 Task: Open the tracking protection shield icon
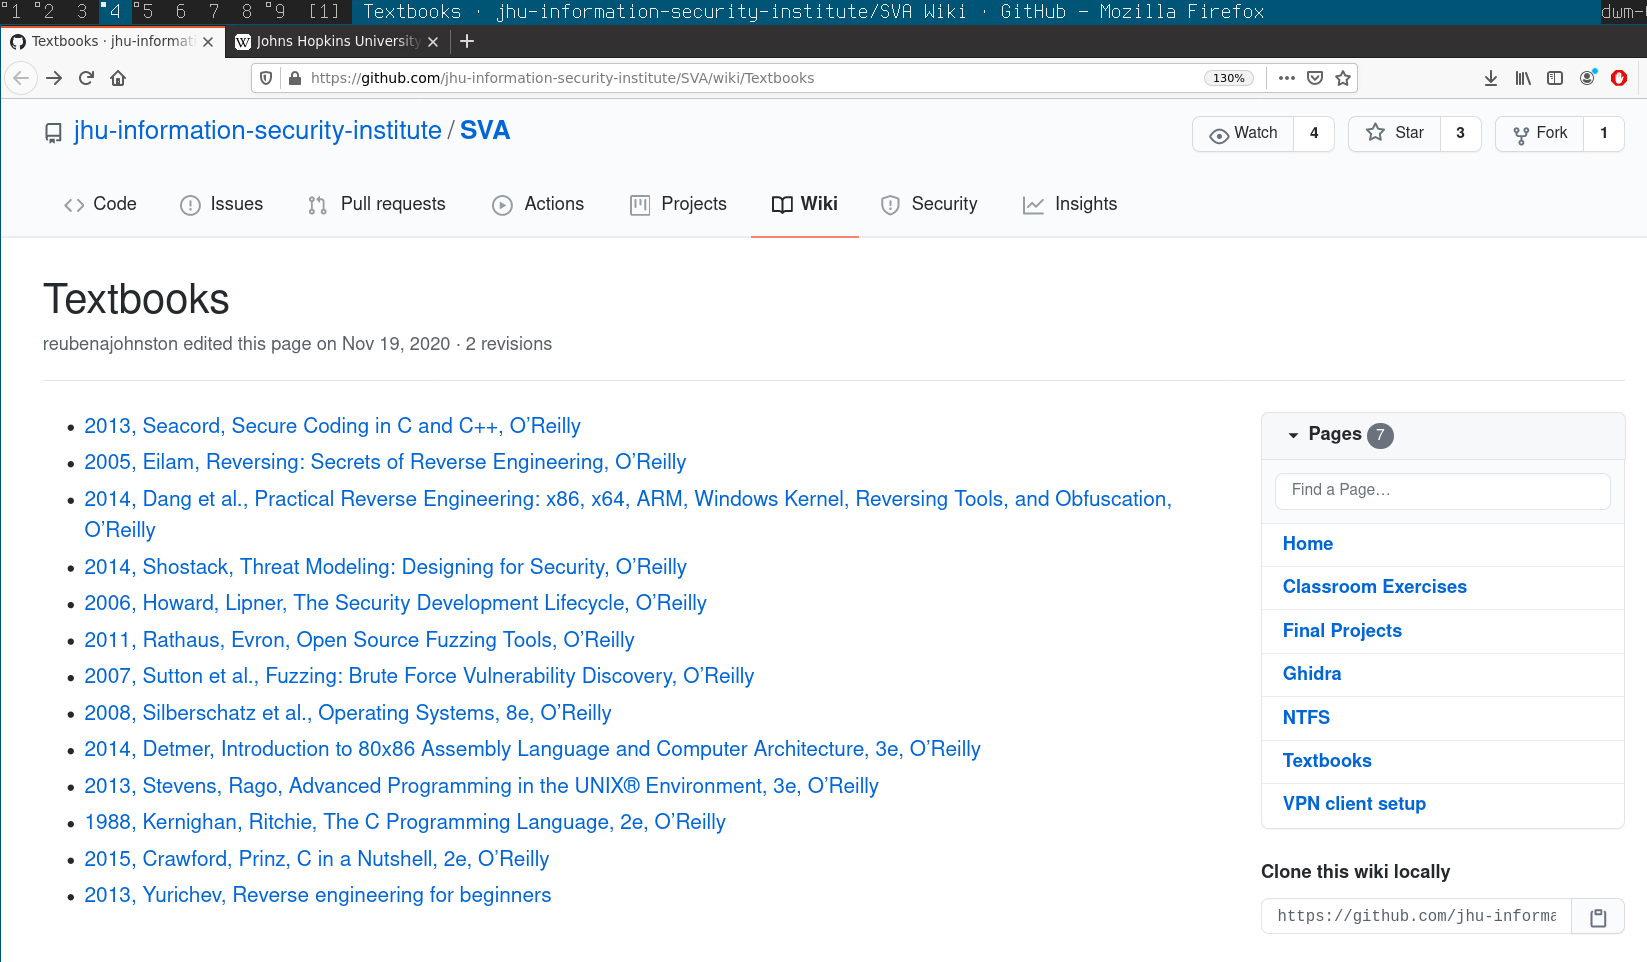266,78
